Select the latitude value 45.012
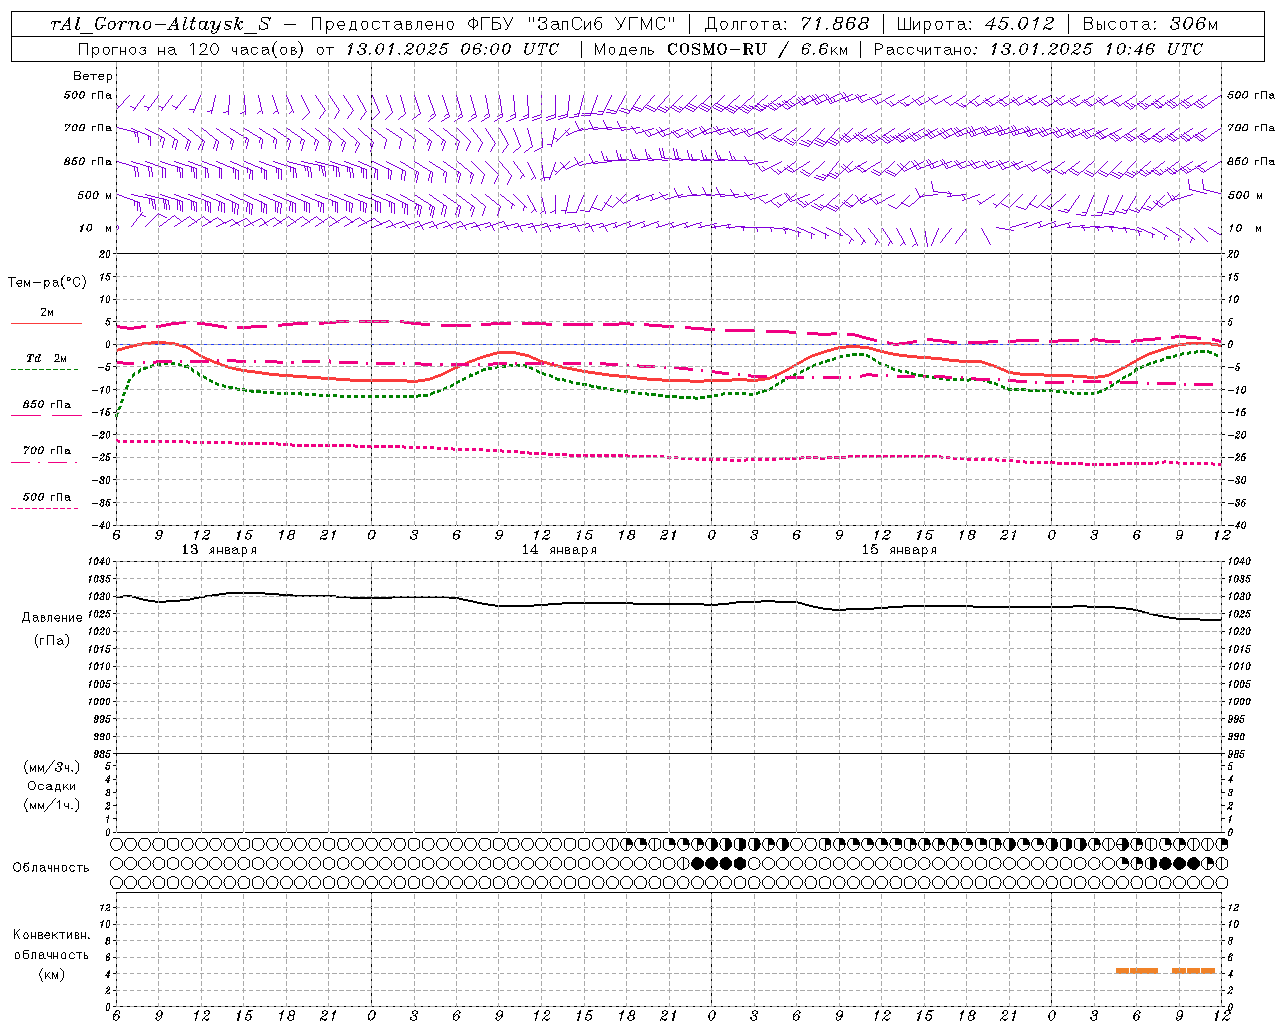Viewport: 1280px width, 1024px height. [1019, 24]
